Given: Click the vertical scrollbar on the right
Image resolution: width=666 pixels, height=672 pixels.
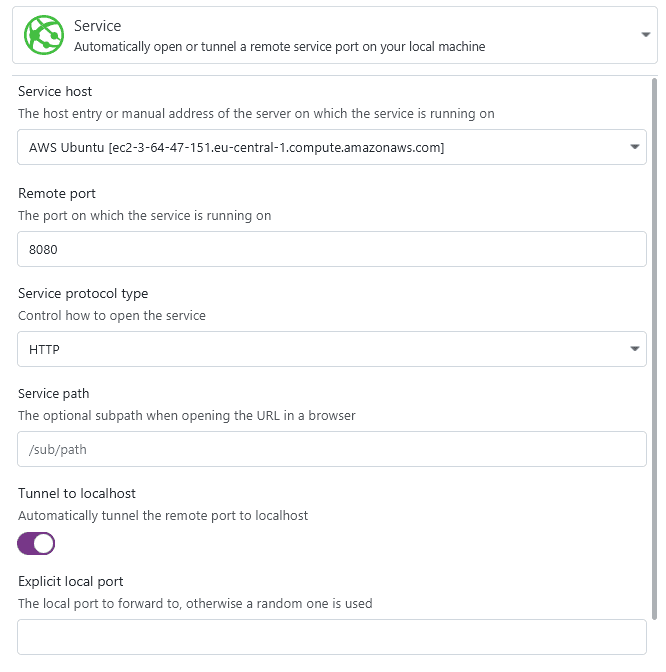Looking at the screenshot, I should 655,350.
